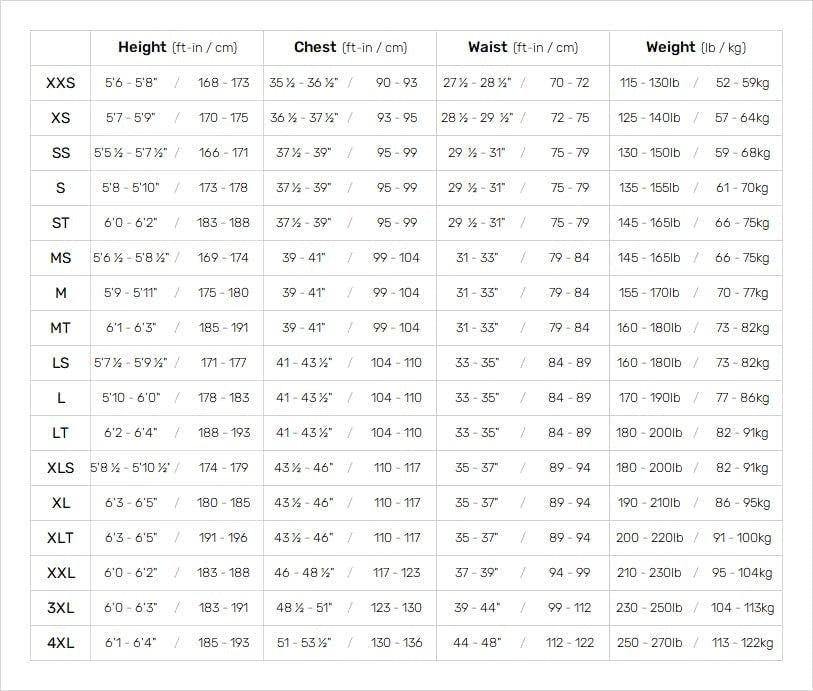
Task: Select the XLS size row label
Action: point(61,468)
